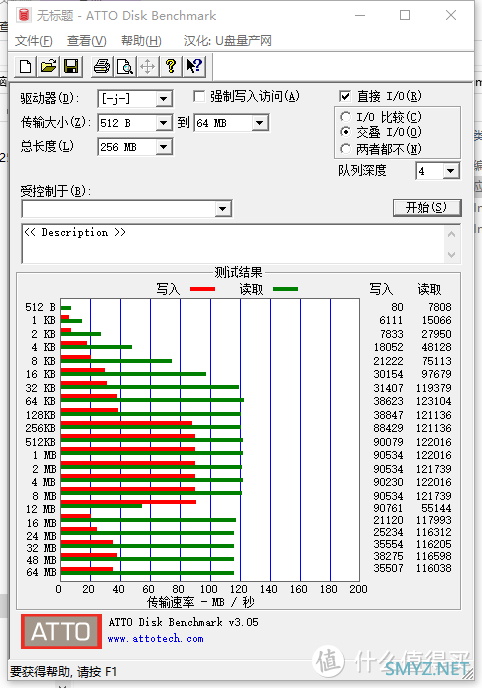The image size is (482, 688).
Task: Click the 汉化: U盘量产网 menu item
Action: click(228, 41)
